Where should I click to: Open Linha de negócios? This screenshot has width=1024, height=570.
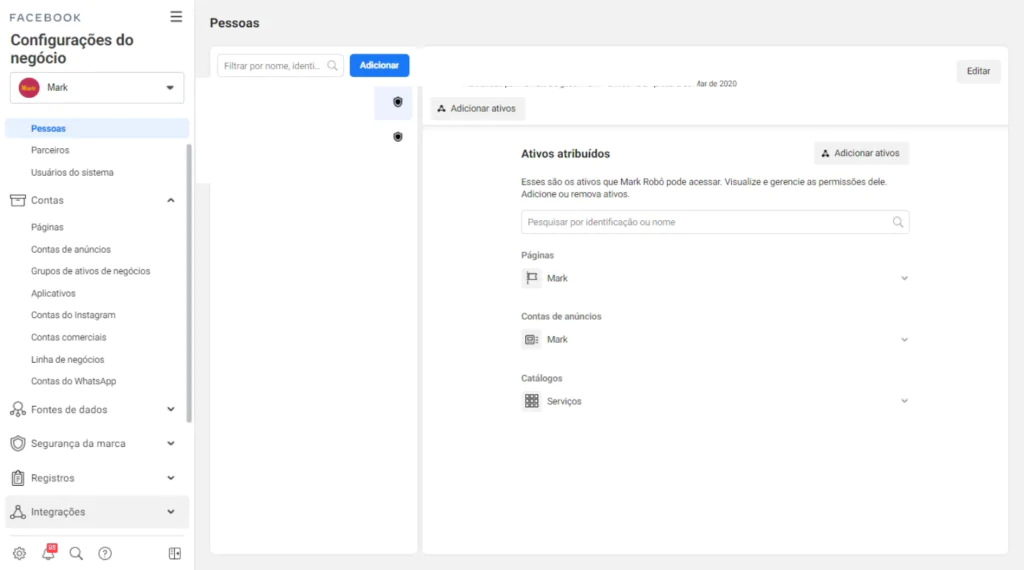click(67, 359)
